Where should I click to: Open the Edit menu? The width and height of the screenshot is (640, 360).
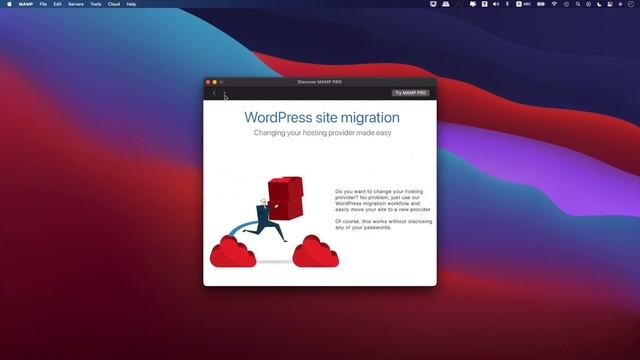(58, 4)
